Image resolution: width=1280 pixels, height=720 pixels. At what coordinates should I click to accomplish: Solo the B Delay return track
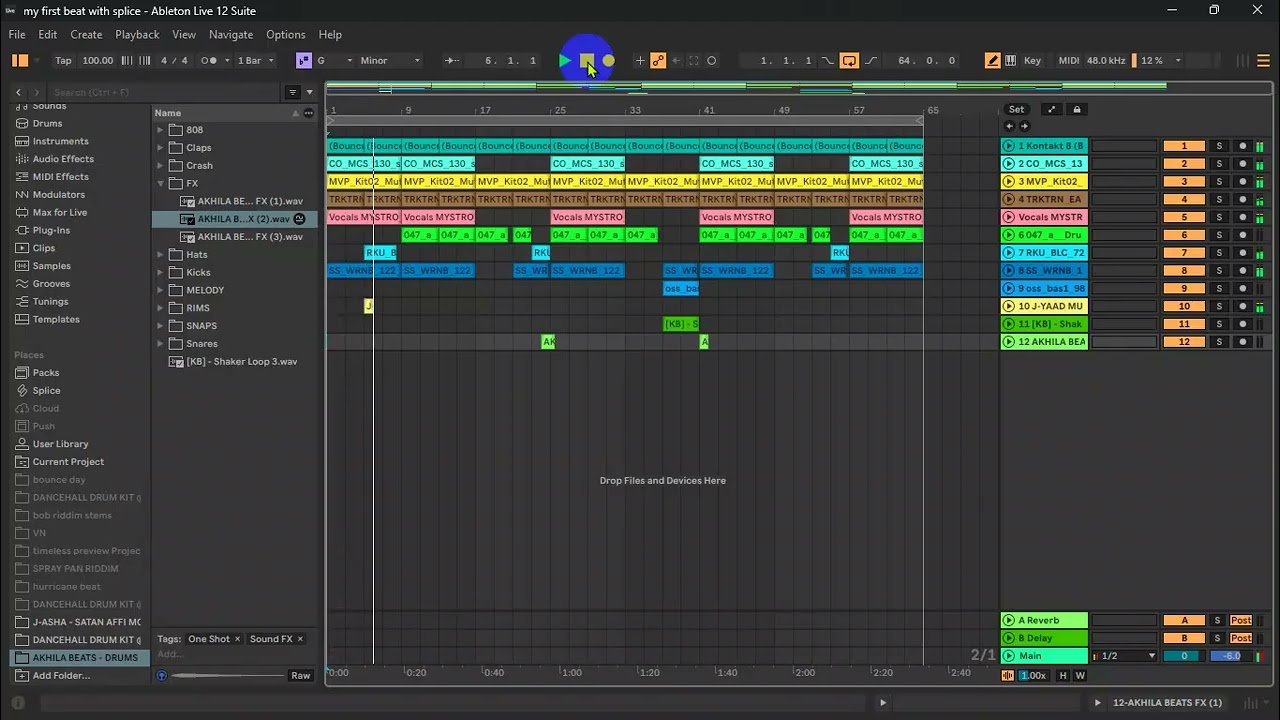coord(1218,638)
